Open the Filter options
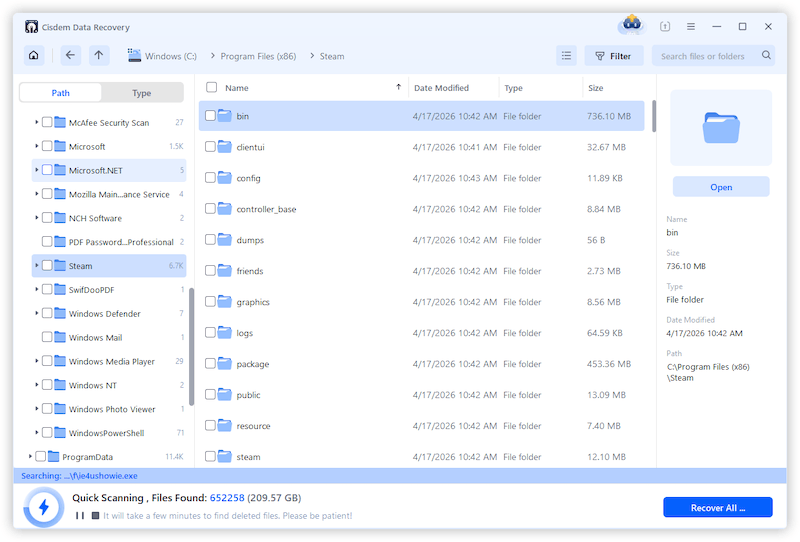 point(614,56)
